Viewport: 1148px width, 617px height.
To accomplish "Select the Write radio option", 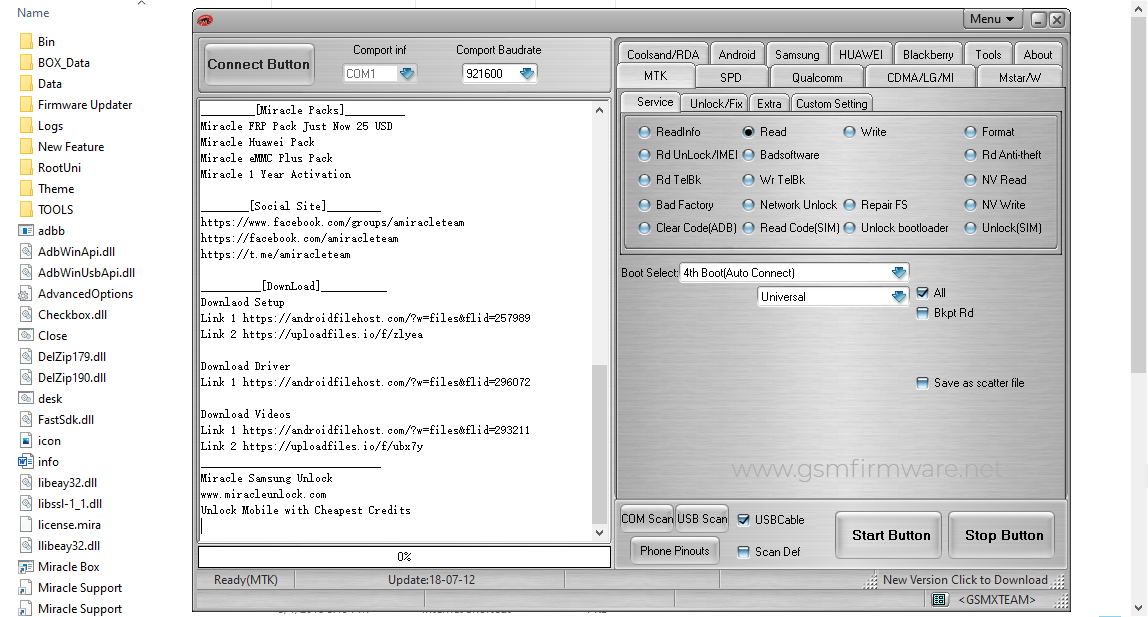I will click(849, 132).
